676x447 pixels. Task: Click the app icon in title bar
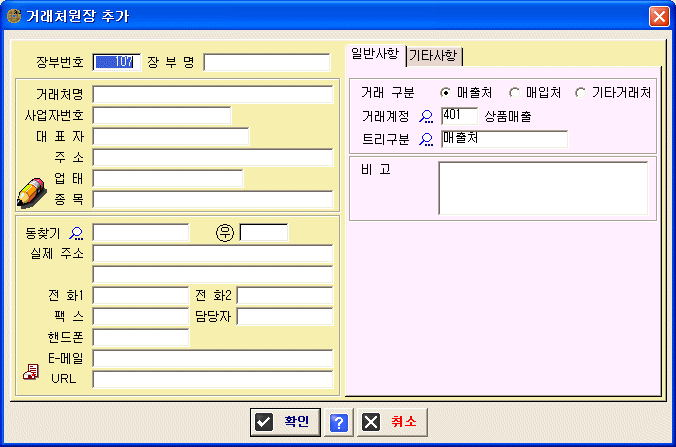[x=14, y=16]
